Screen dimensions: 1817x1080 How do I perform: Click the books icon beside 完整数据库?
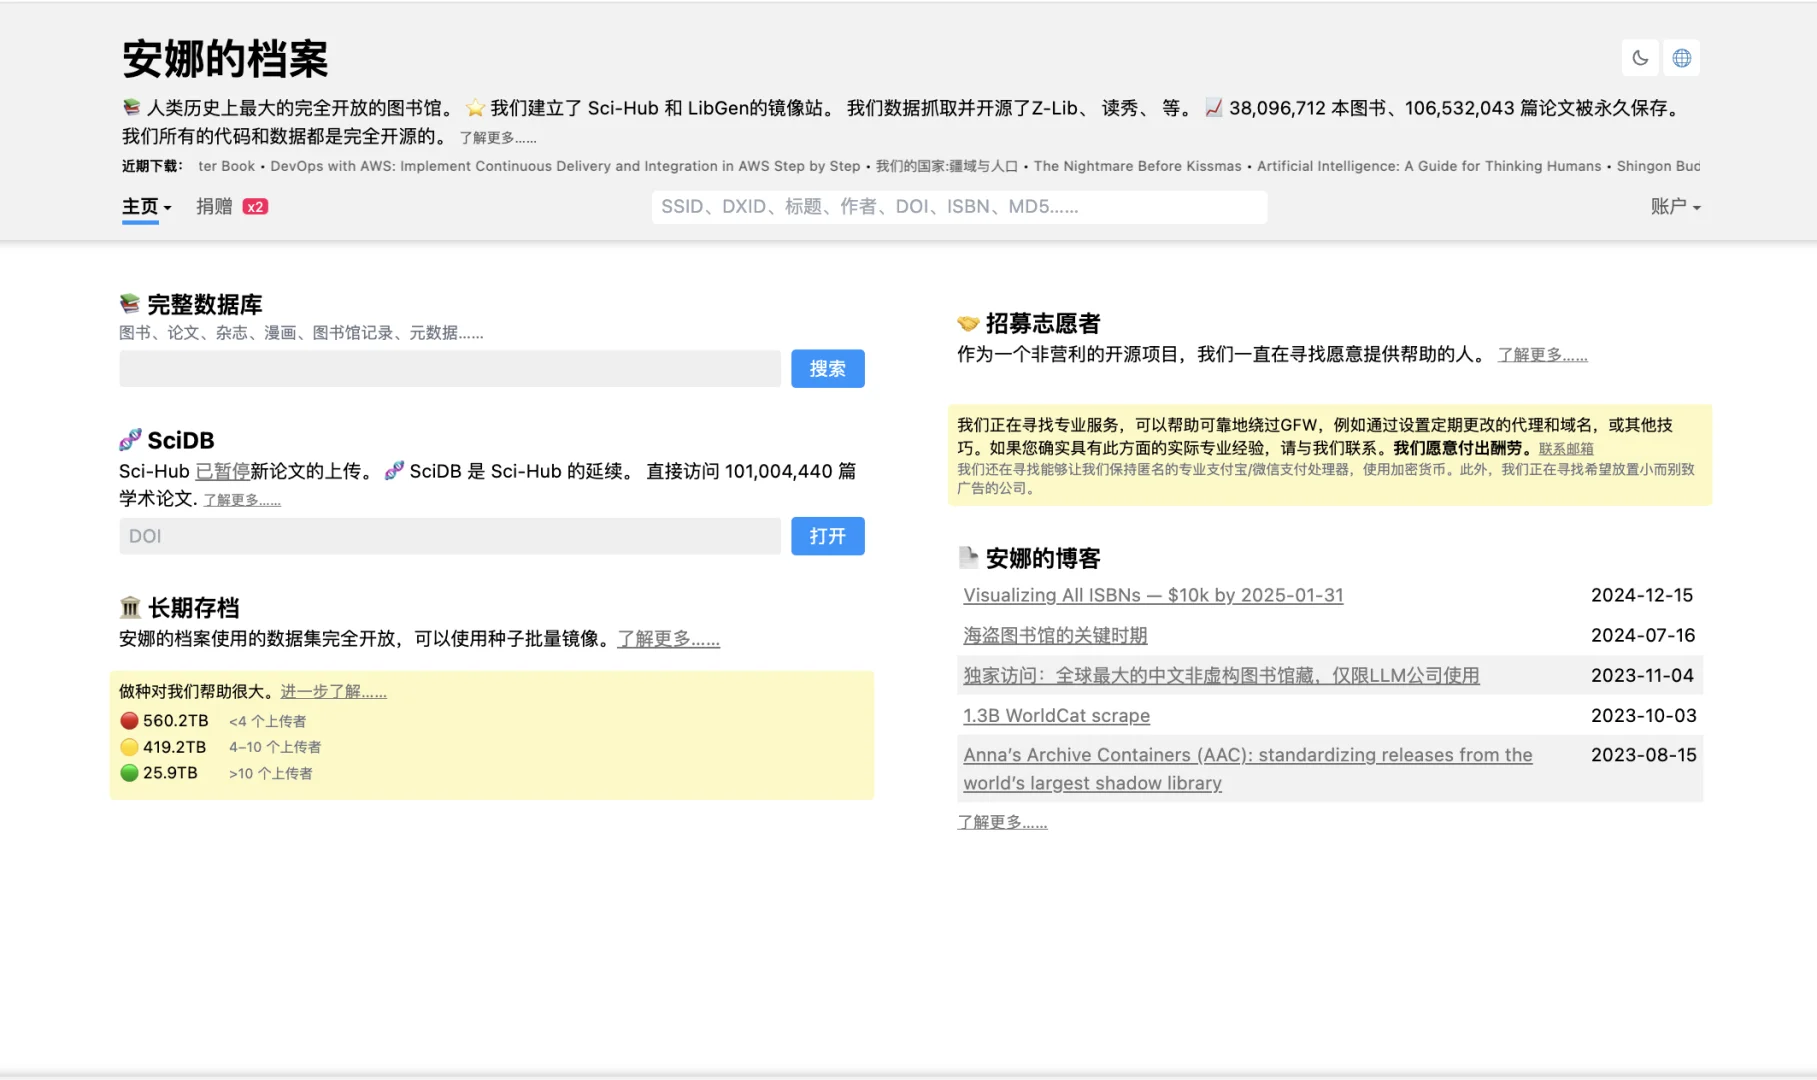[x=130, y=304]
